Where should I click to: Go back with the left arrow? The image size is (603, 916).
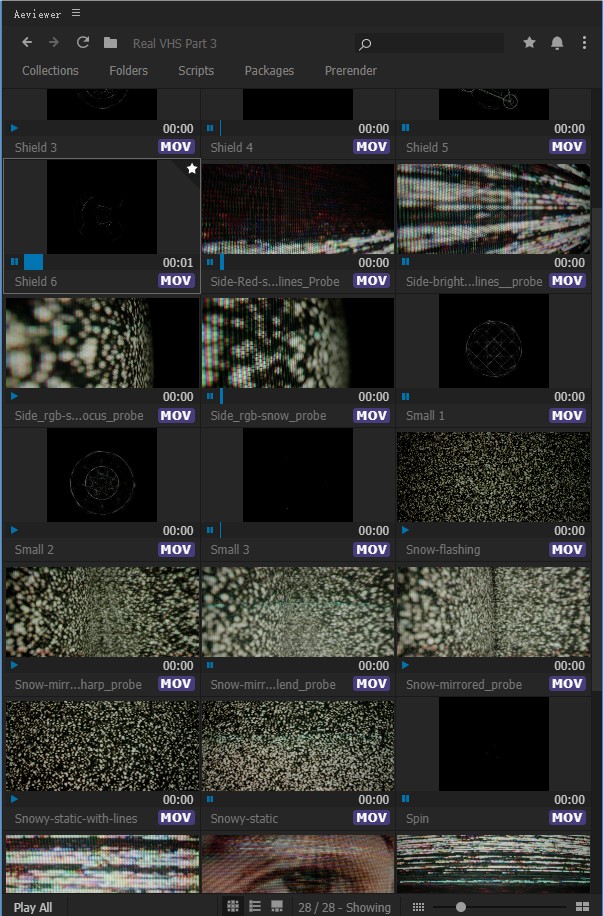(x=27, y=43)
